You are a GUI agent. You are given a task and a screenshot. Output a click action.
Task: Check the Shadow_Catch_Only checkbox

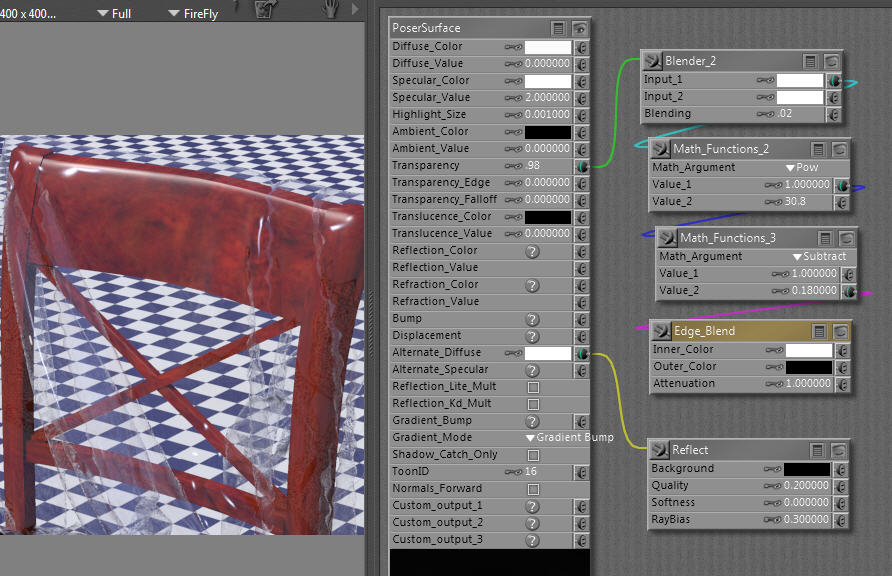point(533,455)
